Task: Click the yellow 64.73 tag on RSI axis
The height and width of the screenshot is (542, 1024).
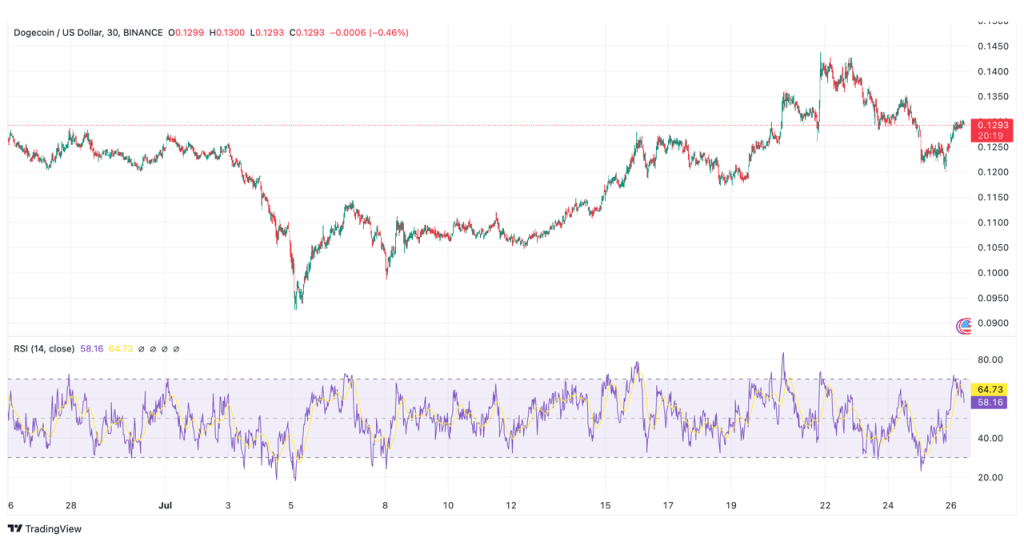Action: click(990, 390)
